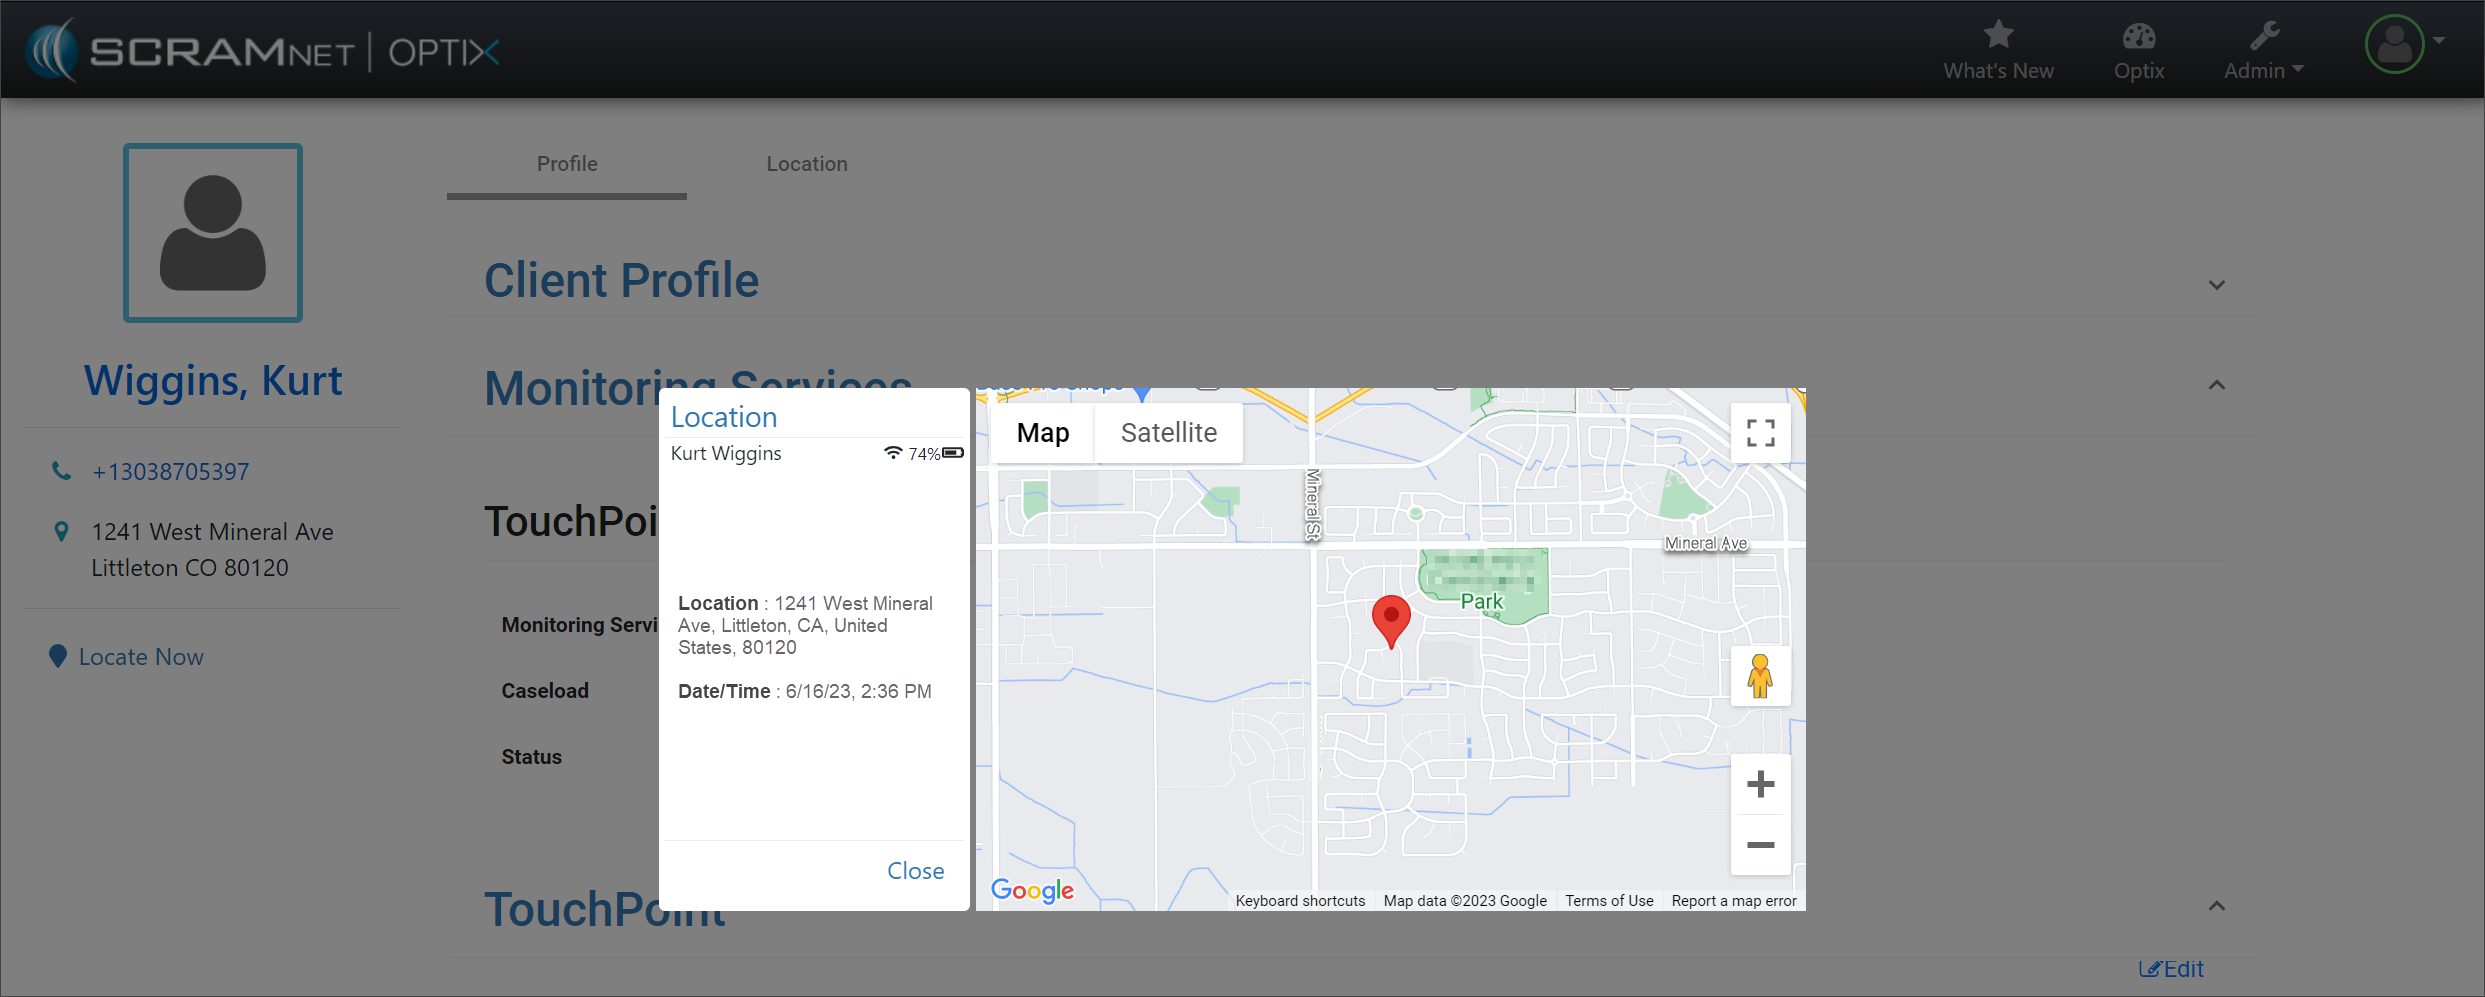2485x997 pixels.
Task: Expand the Client Profile section chevron
Action: [x=2216, y=285]
